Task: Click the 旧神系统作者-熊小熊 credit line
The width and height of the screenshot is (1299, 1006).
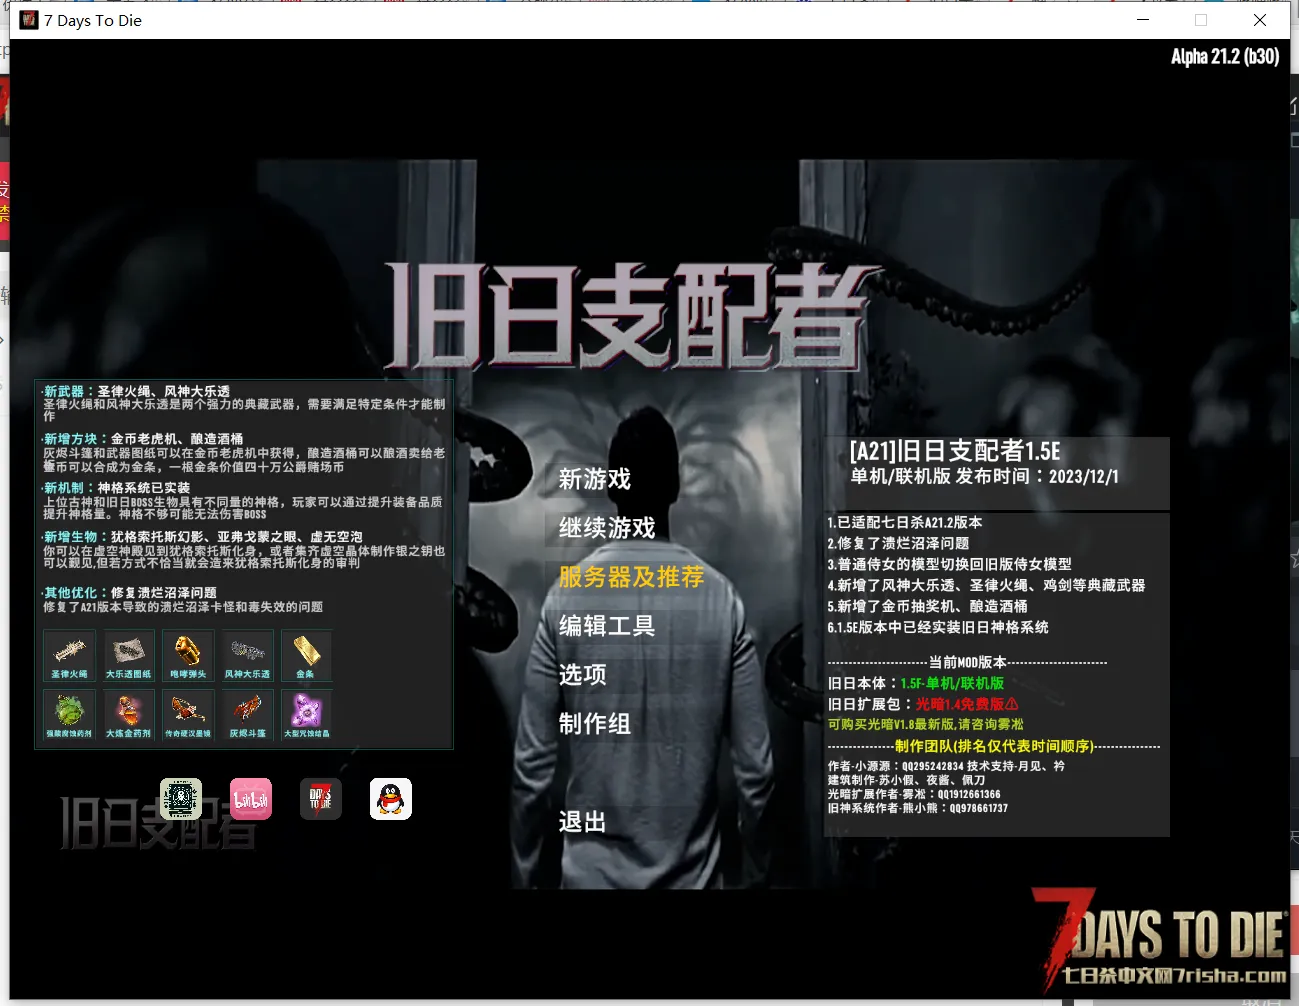Action: point(917,808)
